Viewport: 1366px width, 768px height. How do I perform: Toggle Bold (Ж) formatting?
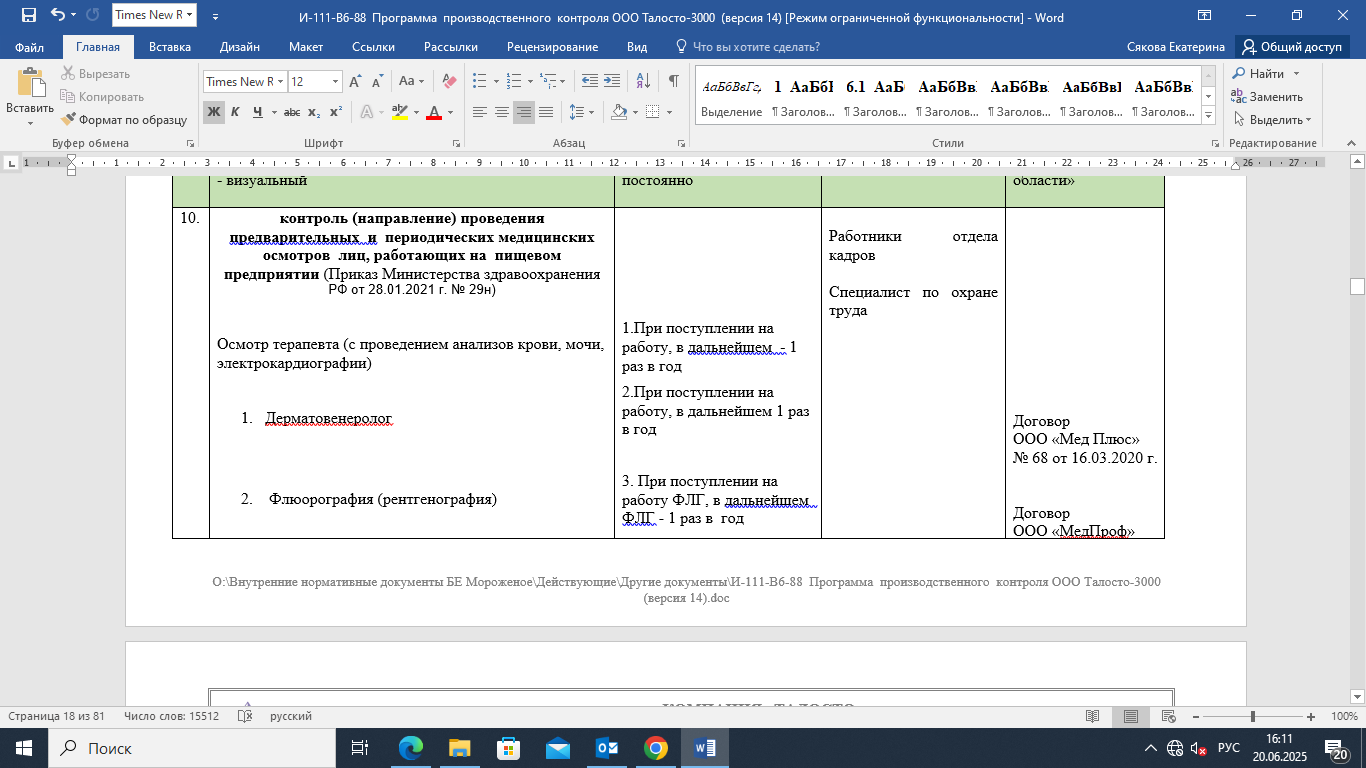(214, 113)
